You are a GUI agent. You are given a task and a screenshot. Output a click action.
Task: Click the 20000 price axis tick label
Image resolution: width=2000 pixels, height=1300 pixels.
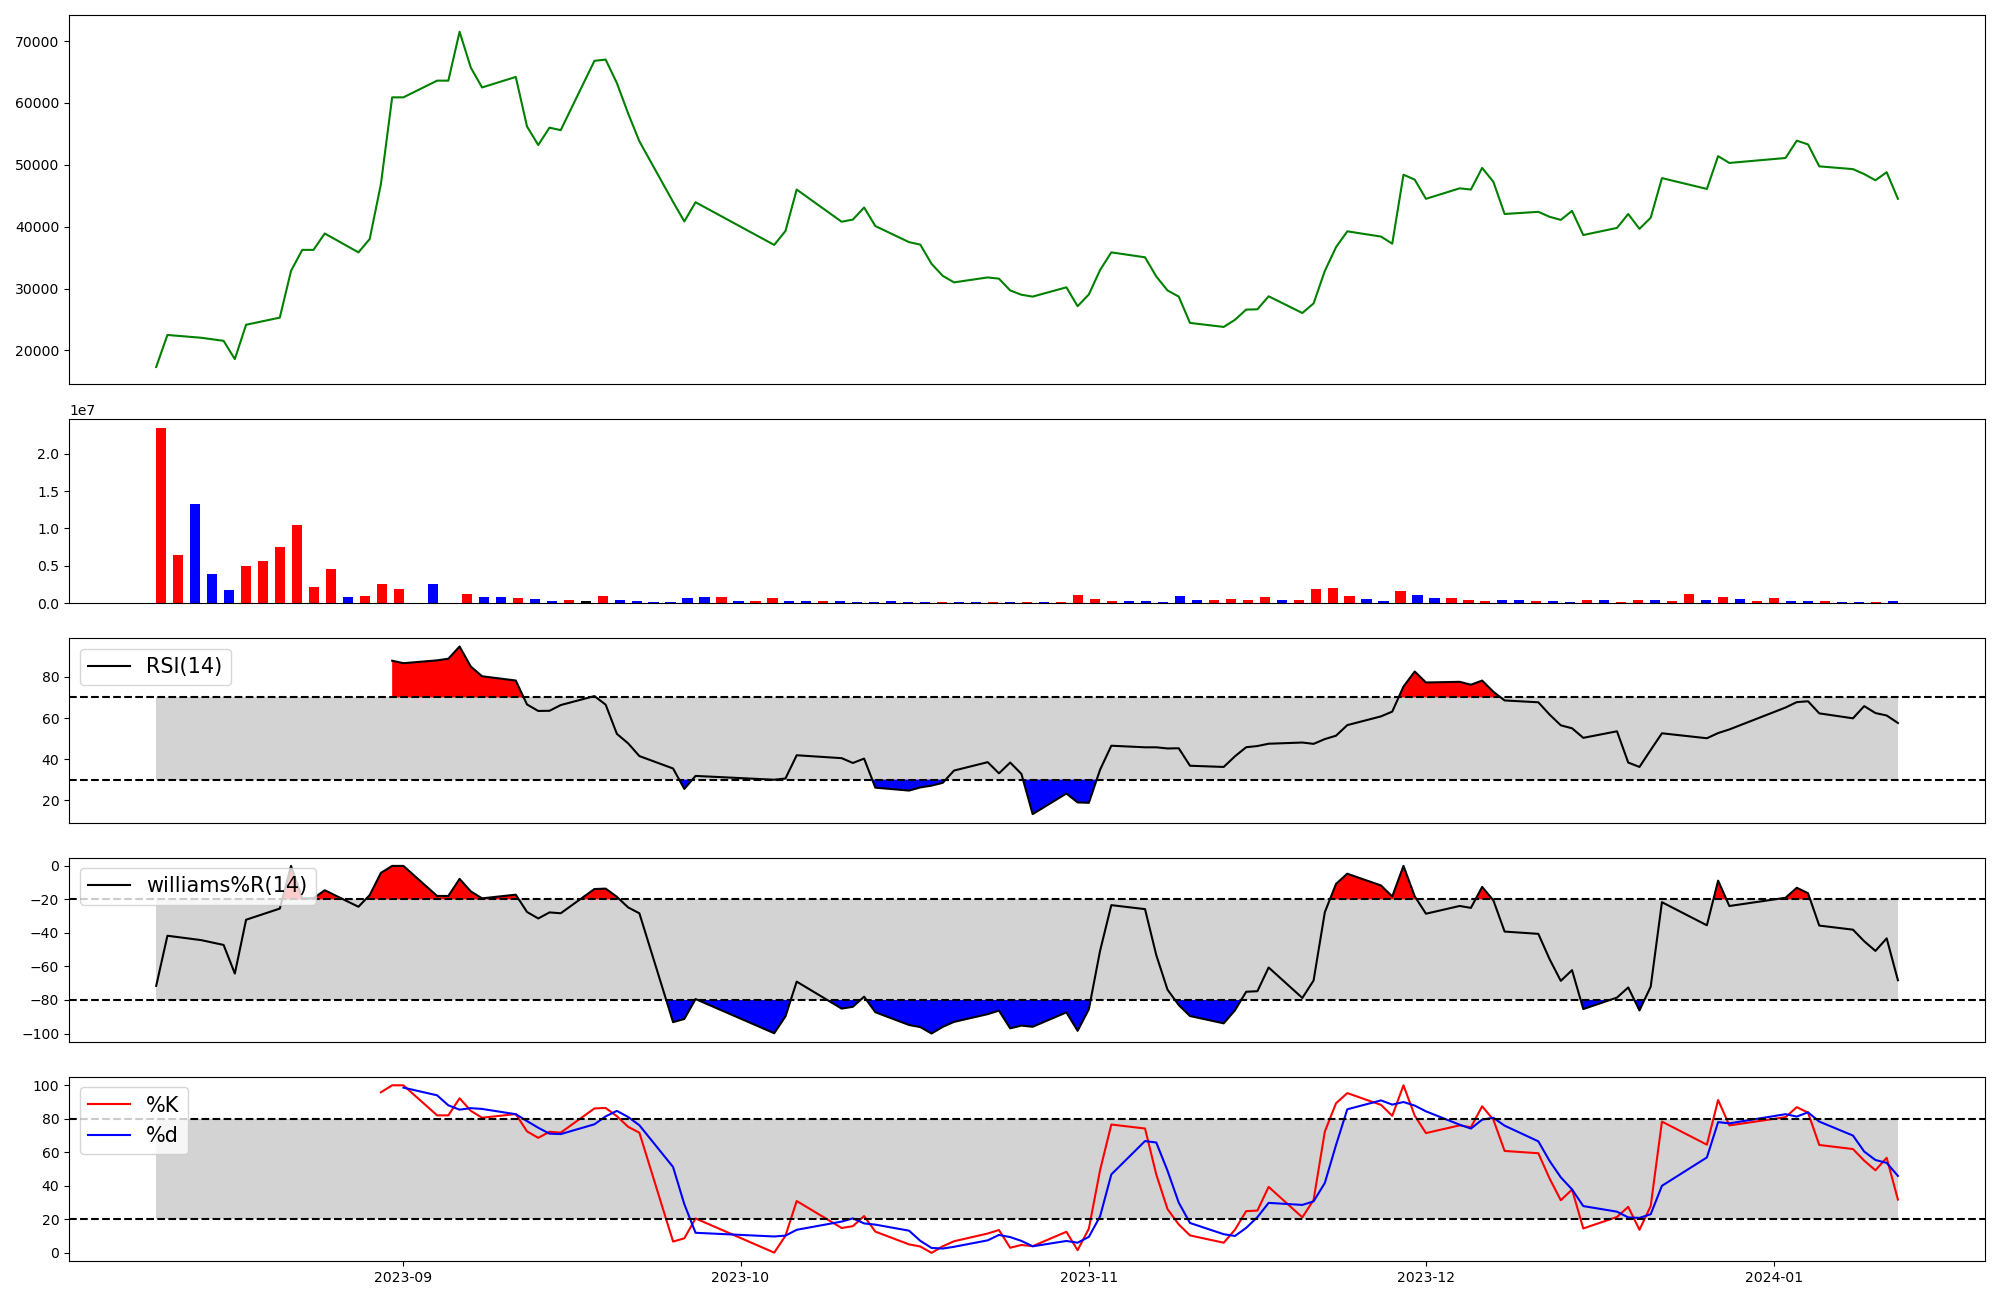click(x=38, y=351)
